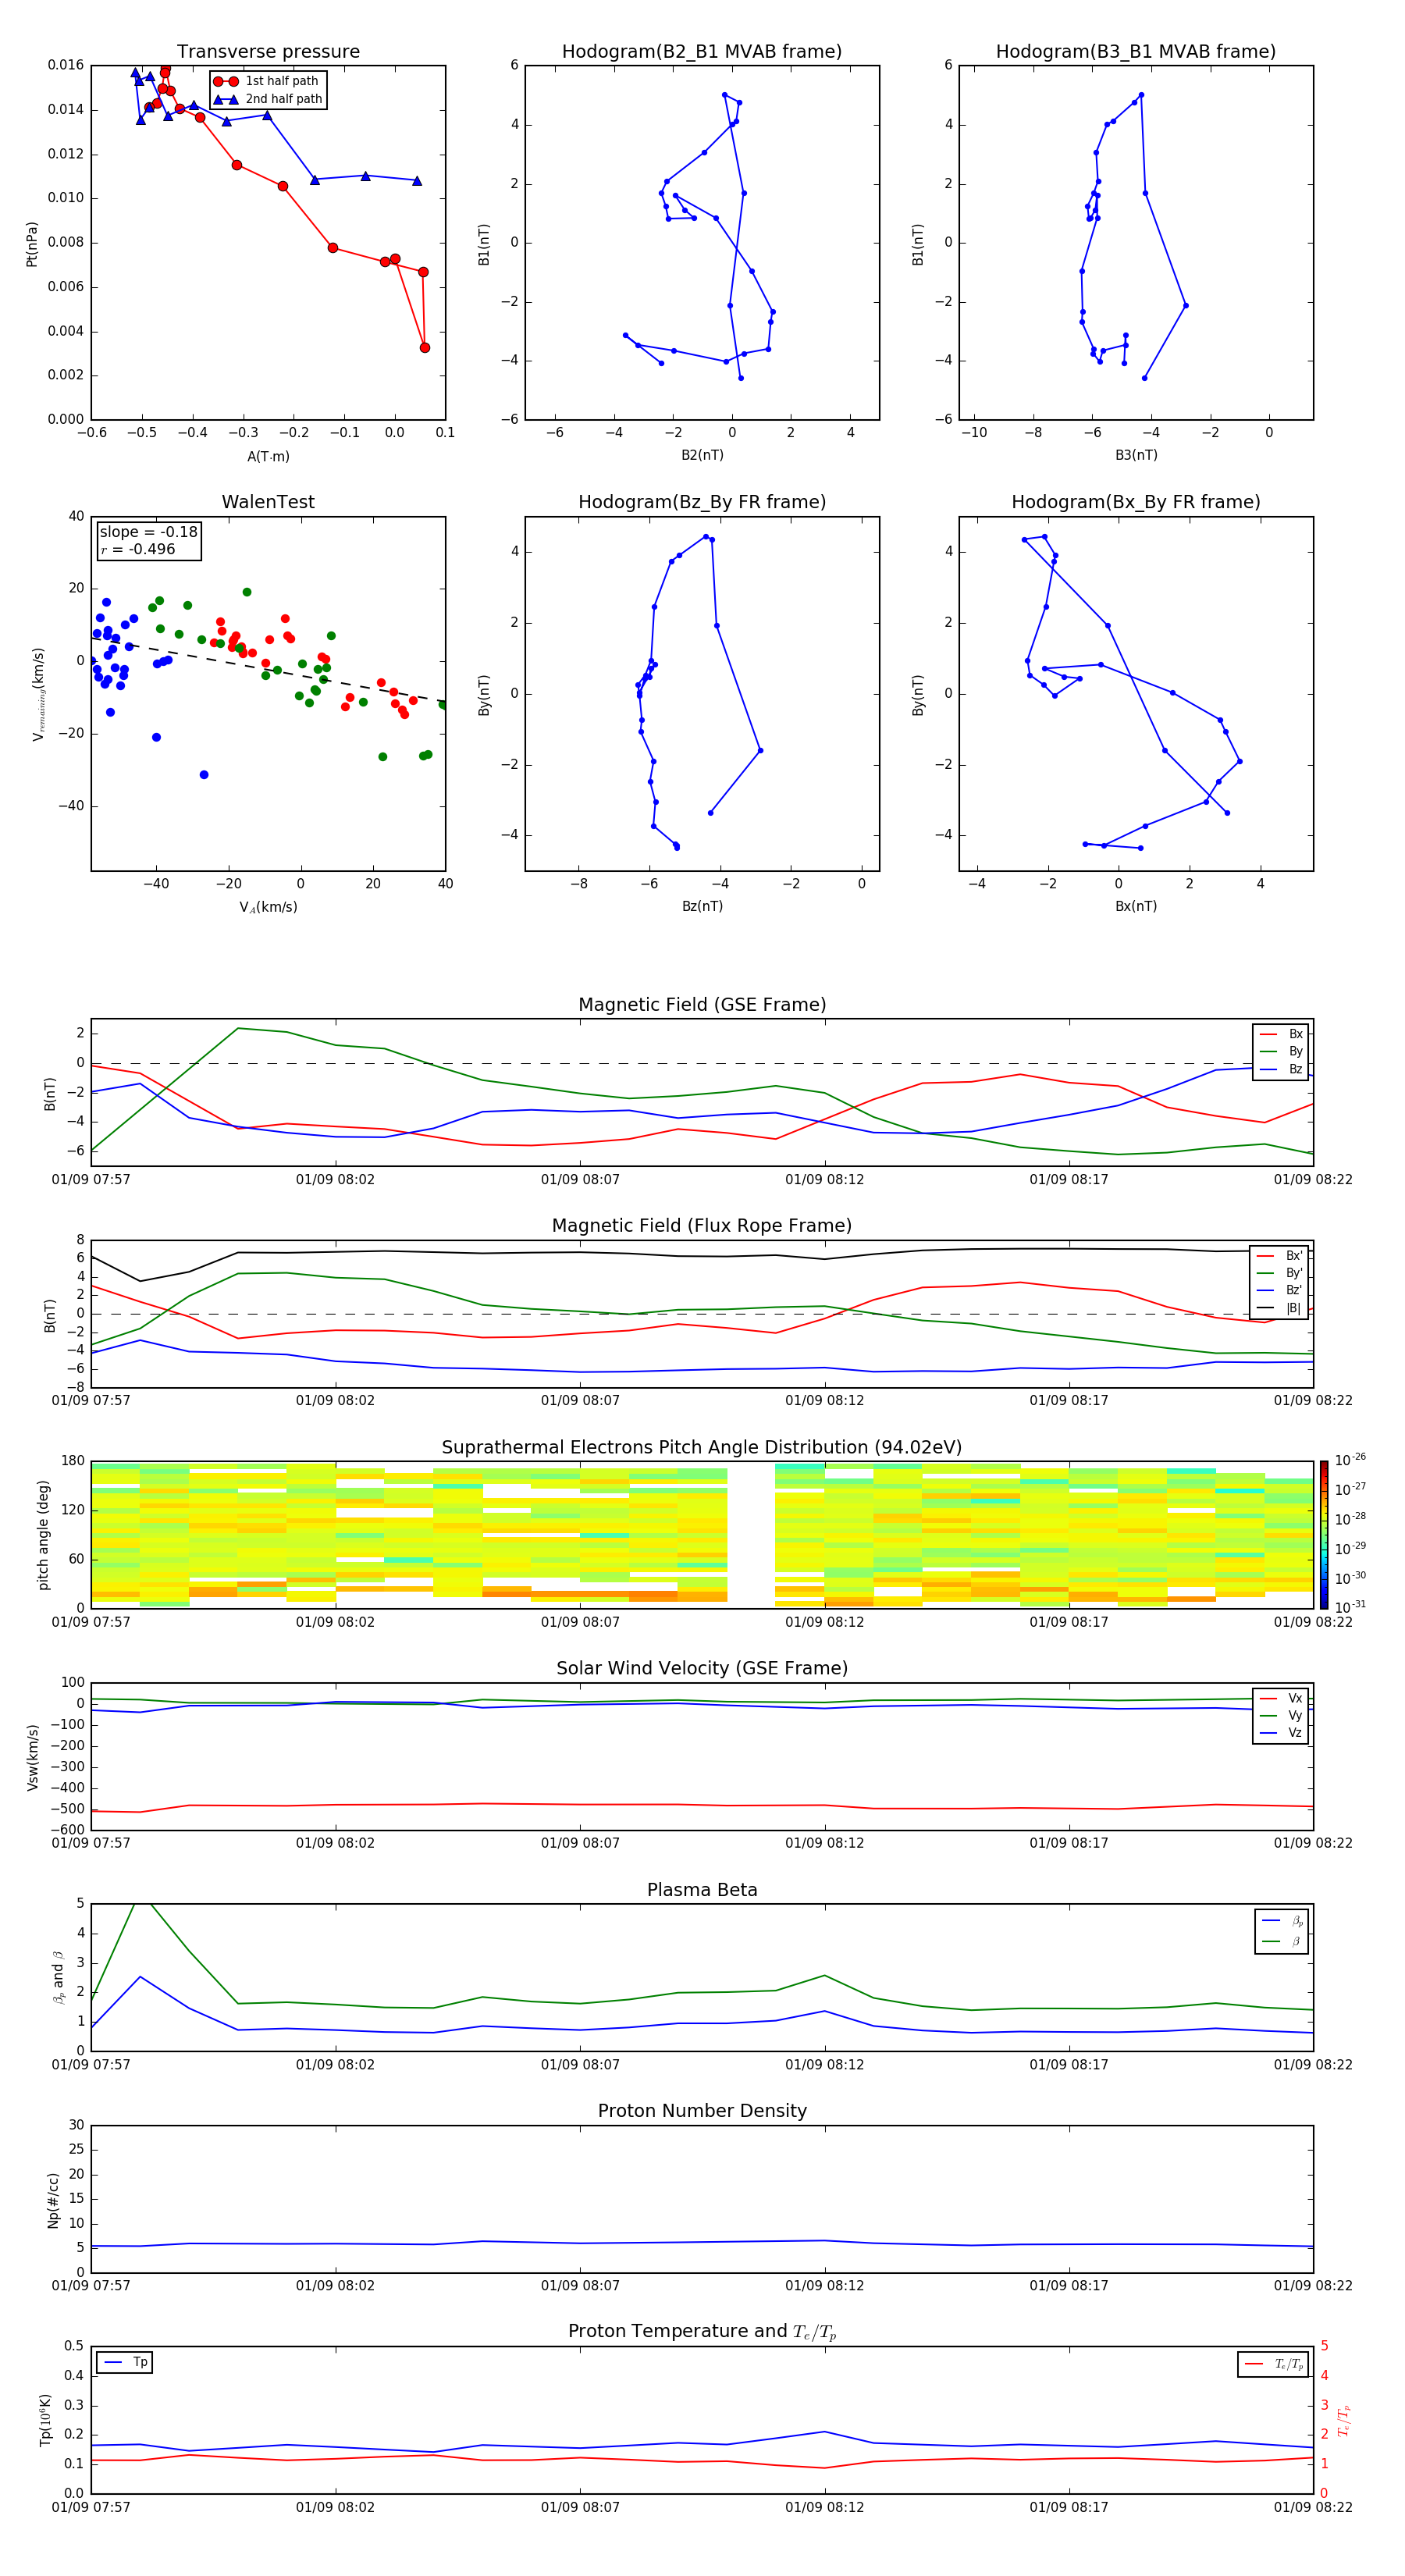This screenshot has width=1405, height=2576.
Task: Click the 'Bz(nT)' x-axis label
Action: point(702,906)
